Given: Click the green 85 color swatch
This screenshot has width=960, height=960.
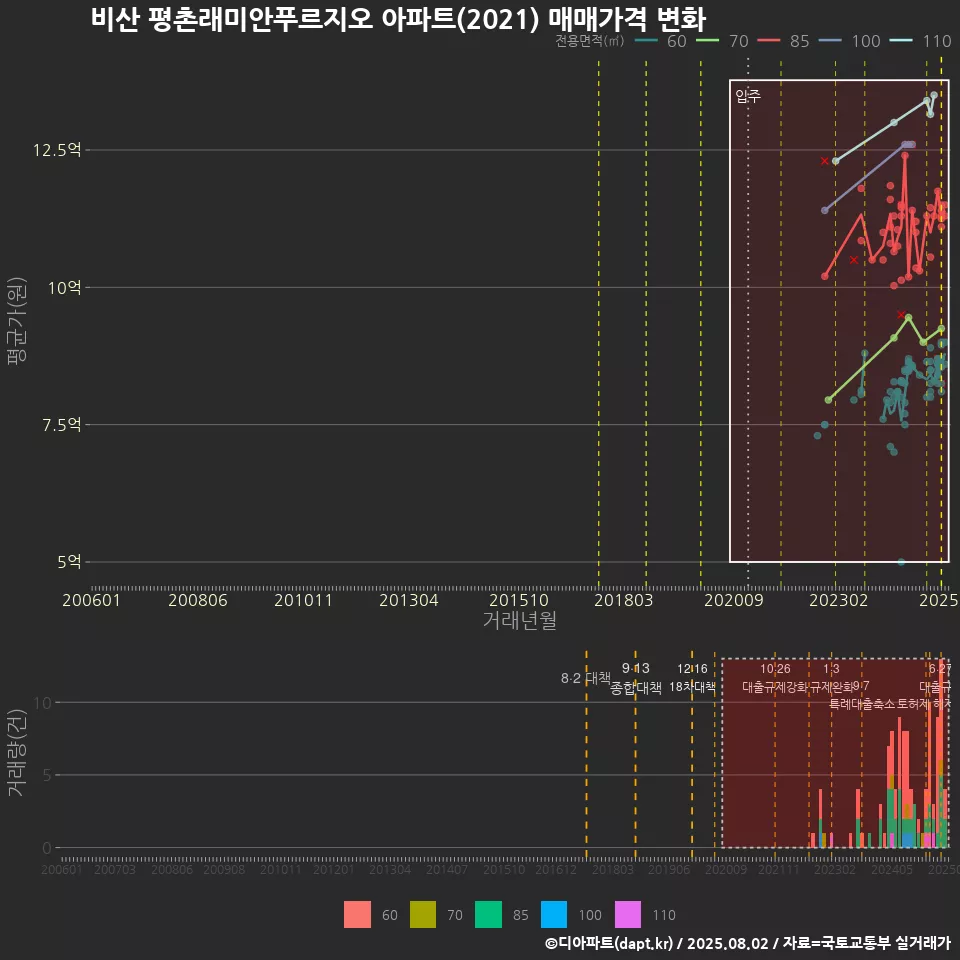Looking at the screenshot, I should point(488,915).
